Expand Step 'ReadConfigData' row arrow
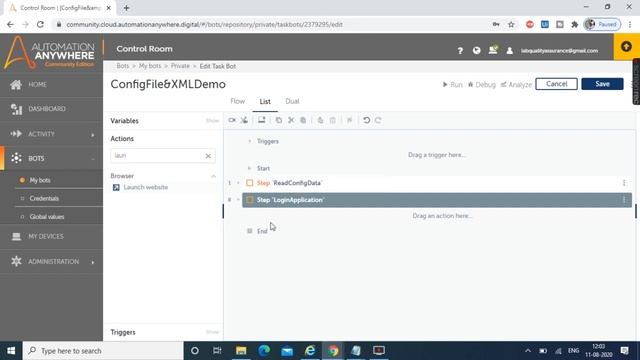The height and width of the screenshot is (360, 640). coord(238,183)
